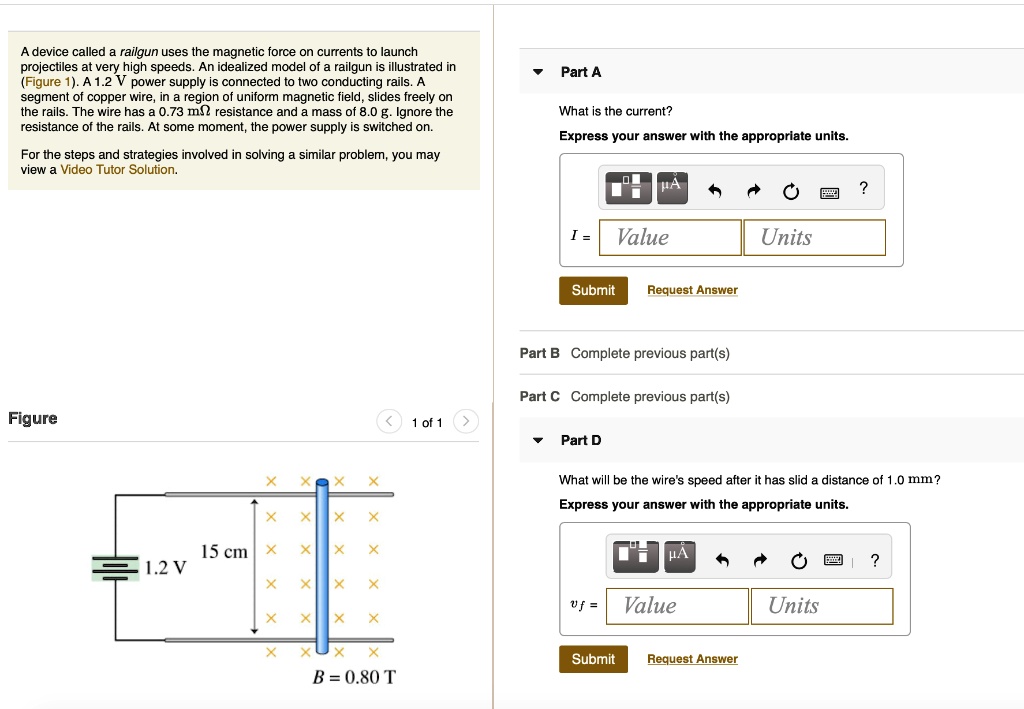Undo your entry in Part A toolbar
The height and width of the screenshot is (709, 1024).
[716, 188]
